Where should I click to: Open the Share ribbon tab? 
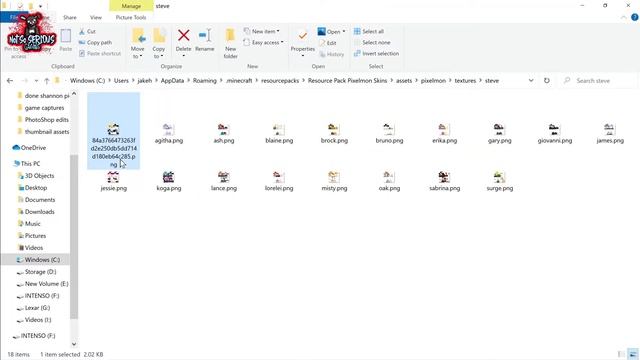point(70,18)
